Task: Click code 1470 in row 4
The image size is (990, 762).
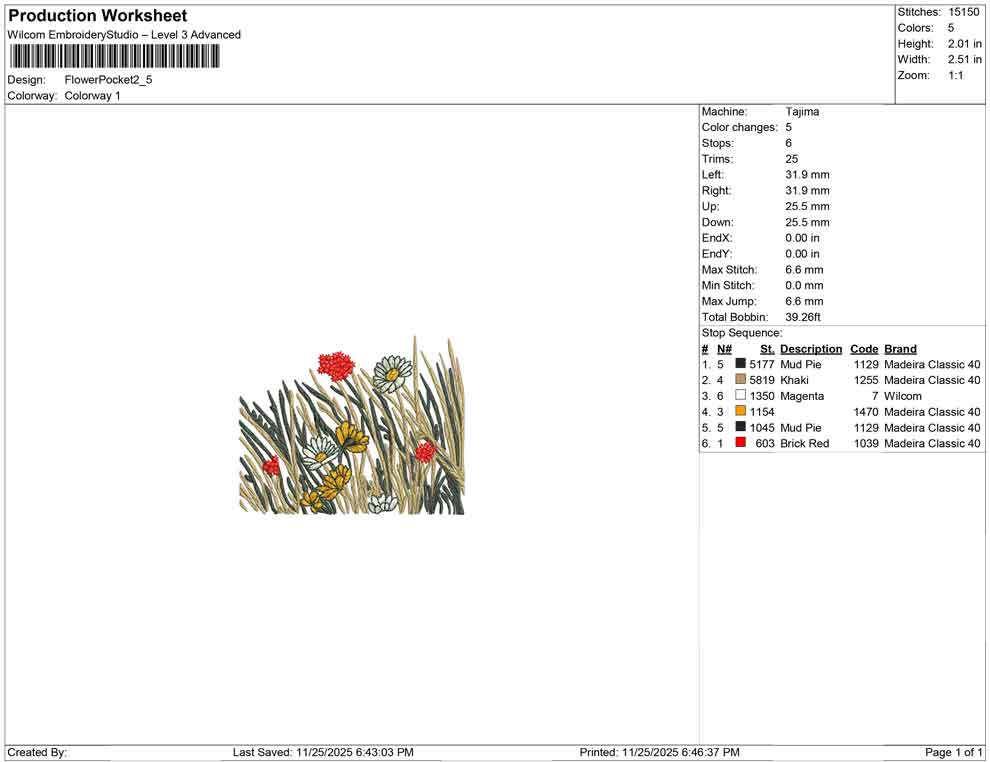Action: tap(866, 412)
